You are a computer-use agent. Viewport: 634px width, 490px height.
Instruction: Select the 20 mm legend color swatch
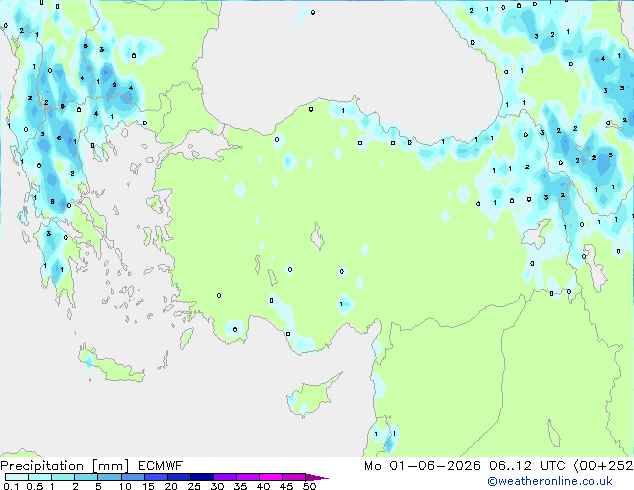[x=178, y=477]
